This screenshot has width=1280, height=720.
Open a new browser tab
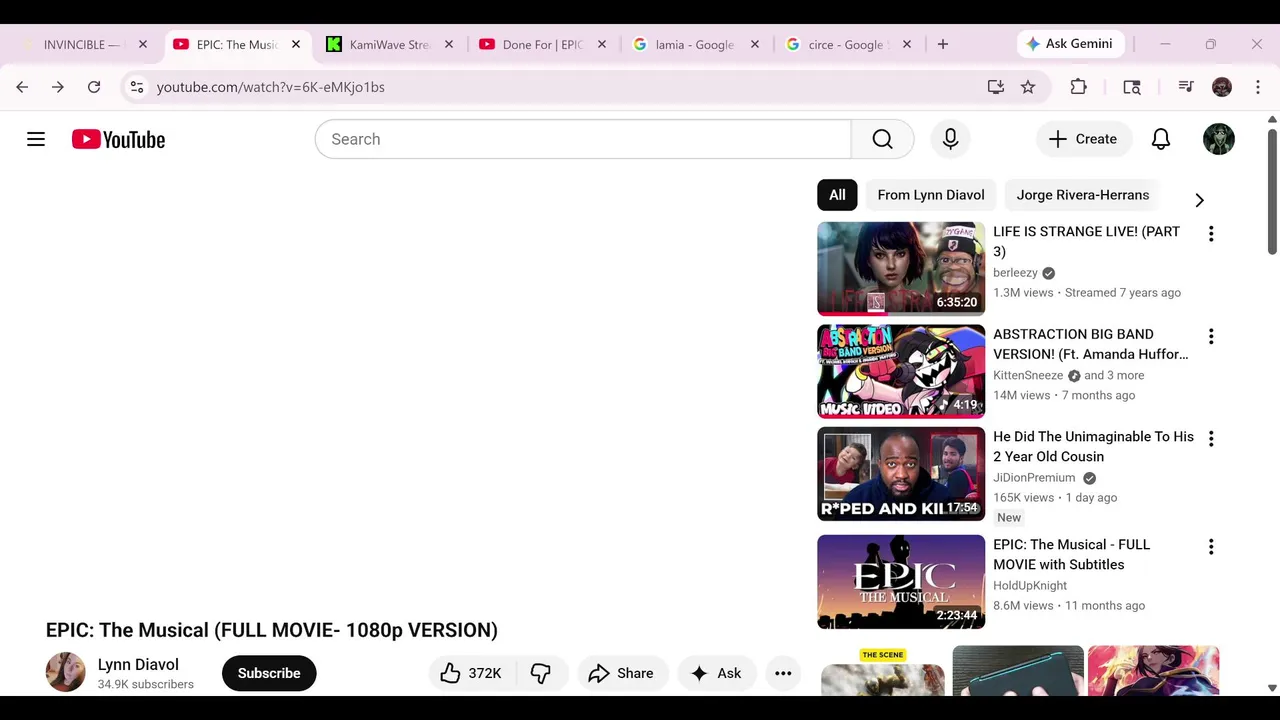[x=942, y=44]
